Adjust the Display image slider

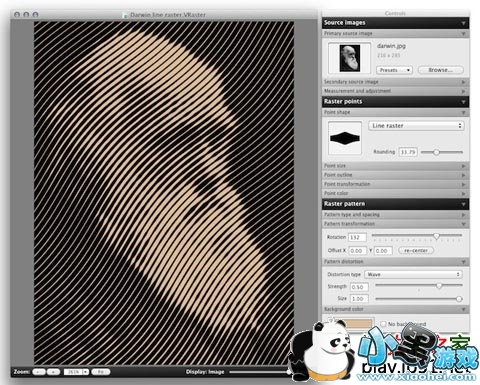[x=260, y=372]
